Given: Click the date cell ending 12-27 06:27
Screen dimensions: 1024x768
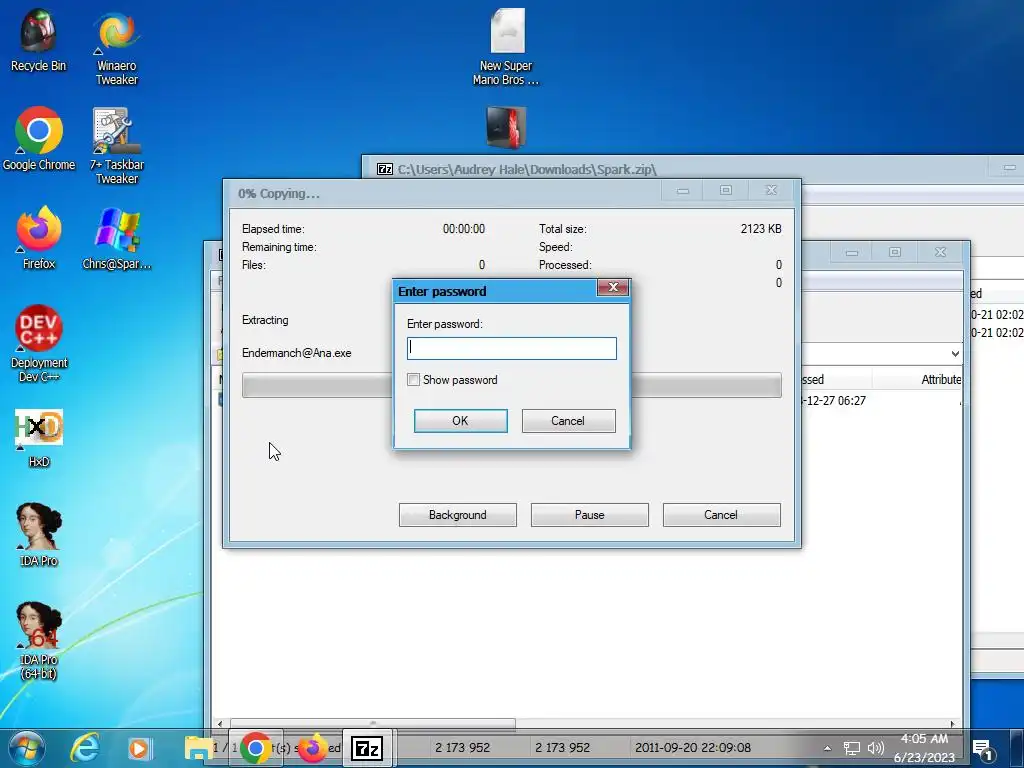Looking at the screenshot, I should 833,400.
